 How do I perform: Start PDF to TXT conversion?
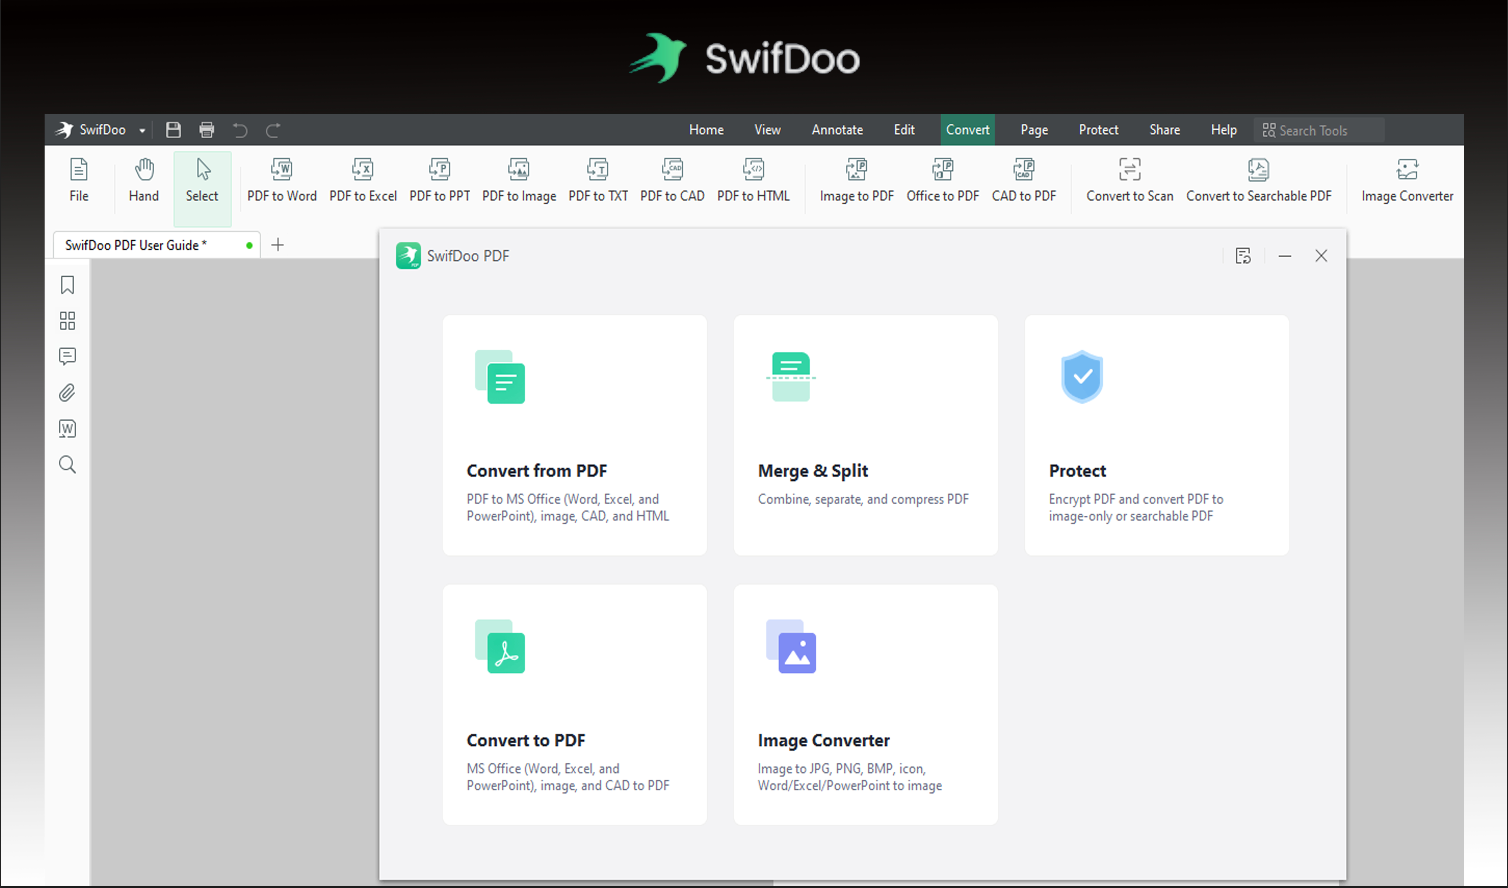tap(598, 180)
